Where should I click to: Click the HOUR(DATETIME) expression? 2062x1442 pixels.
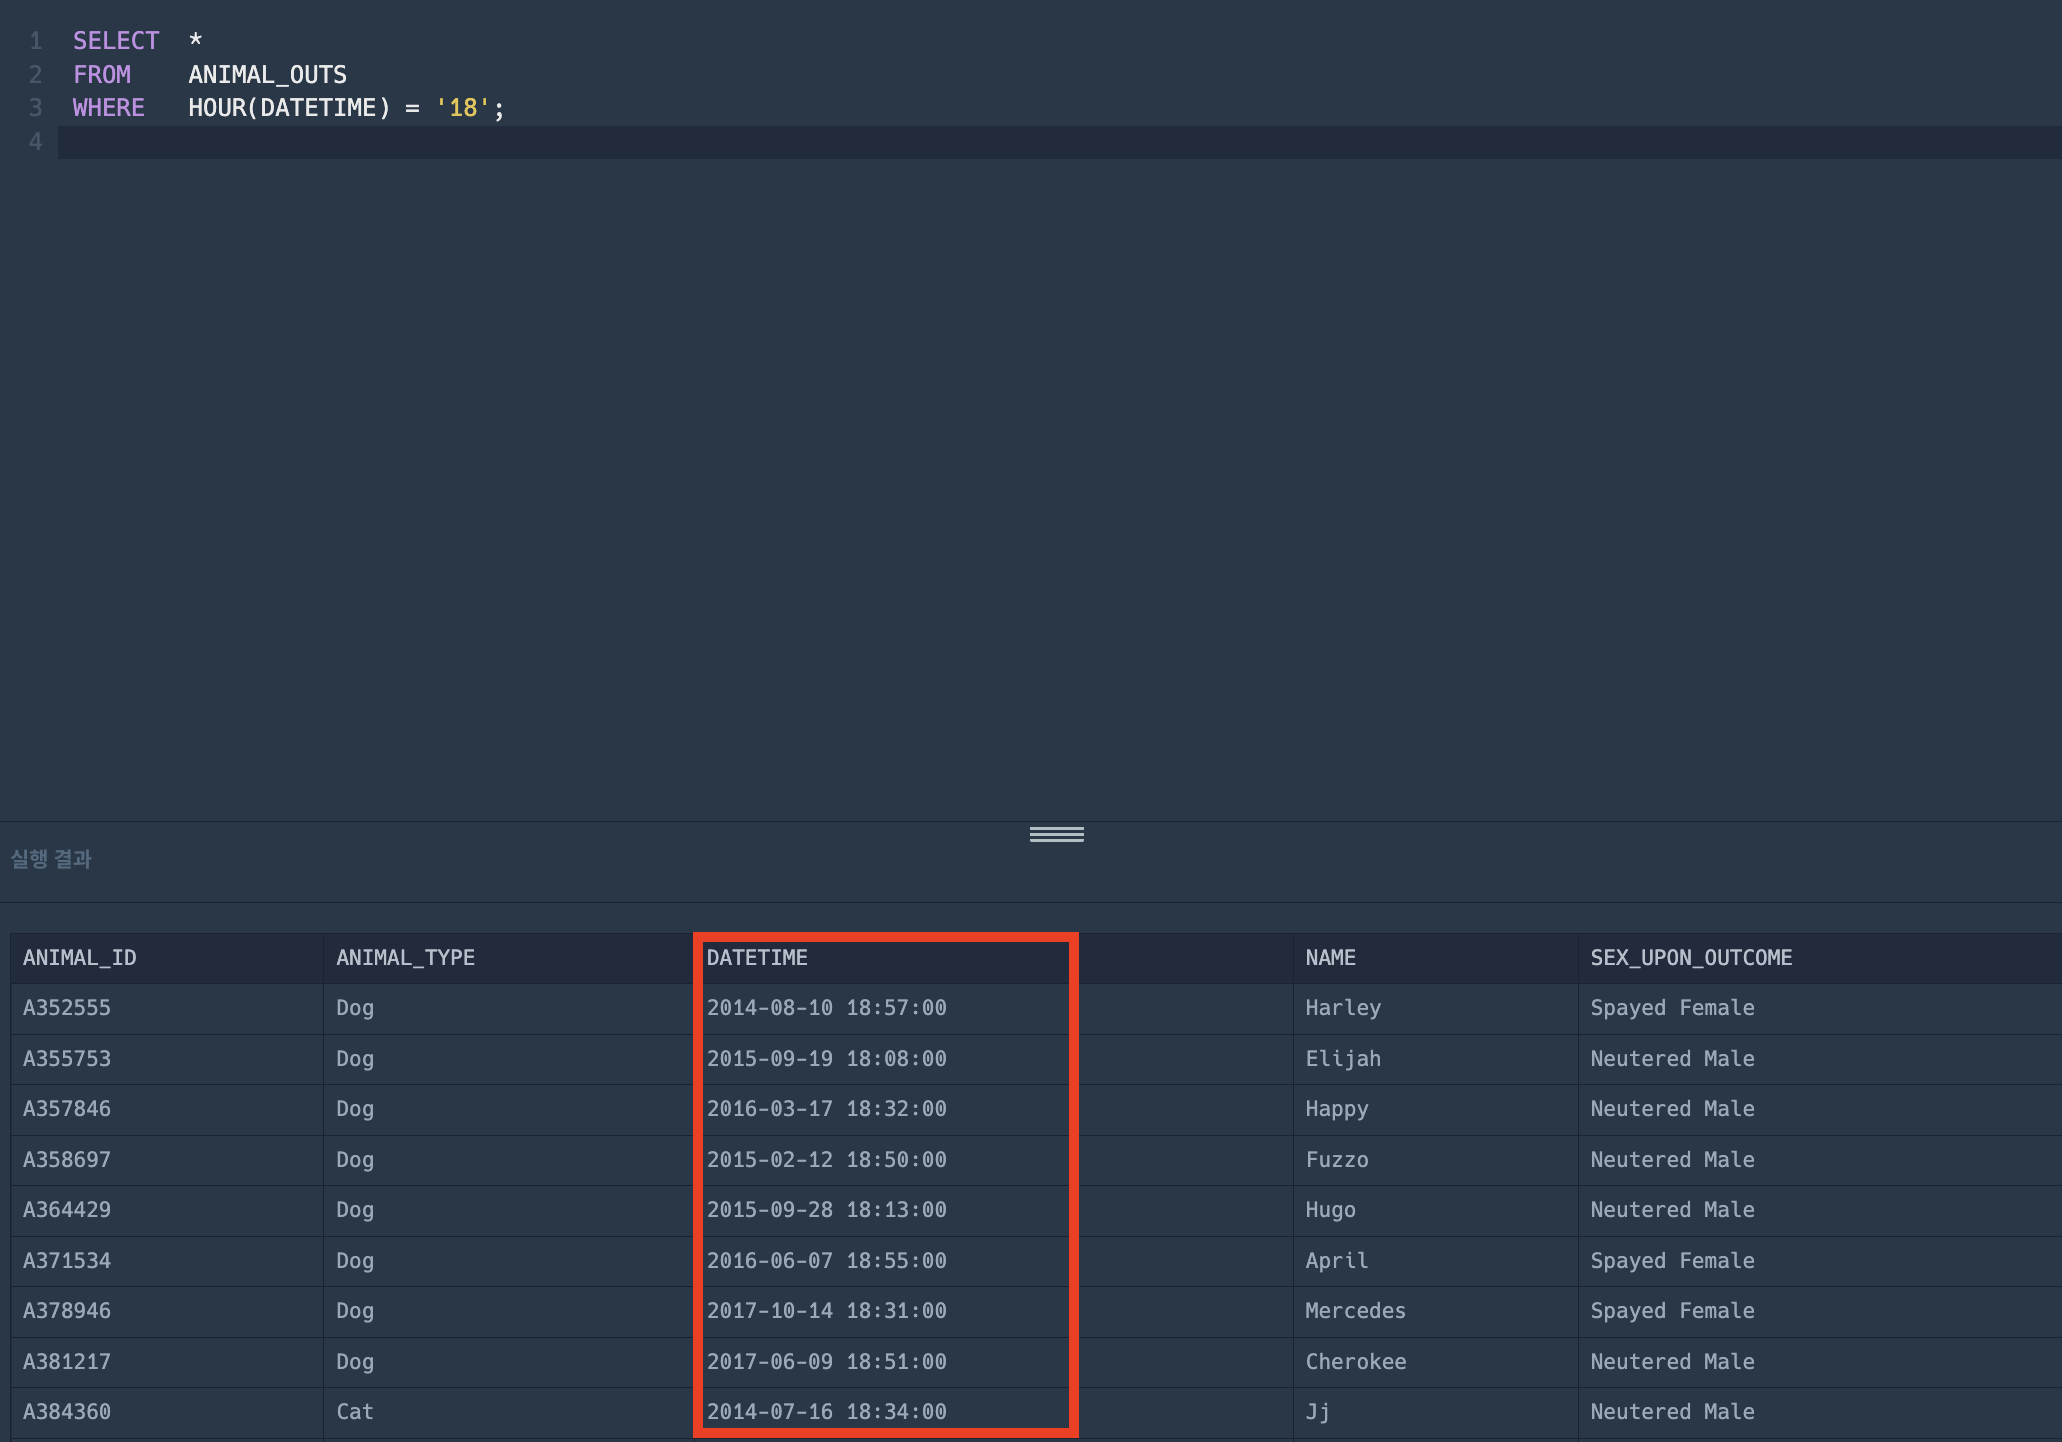coord(289,108)
